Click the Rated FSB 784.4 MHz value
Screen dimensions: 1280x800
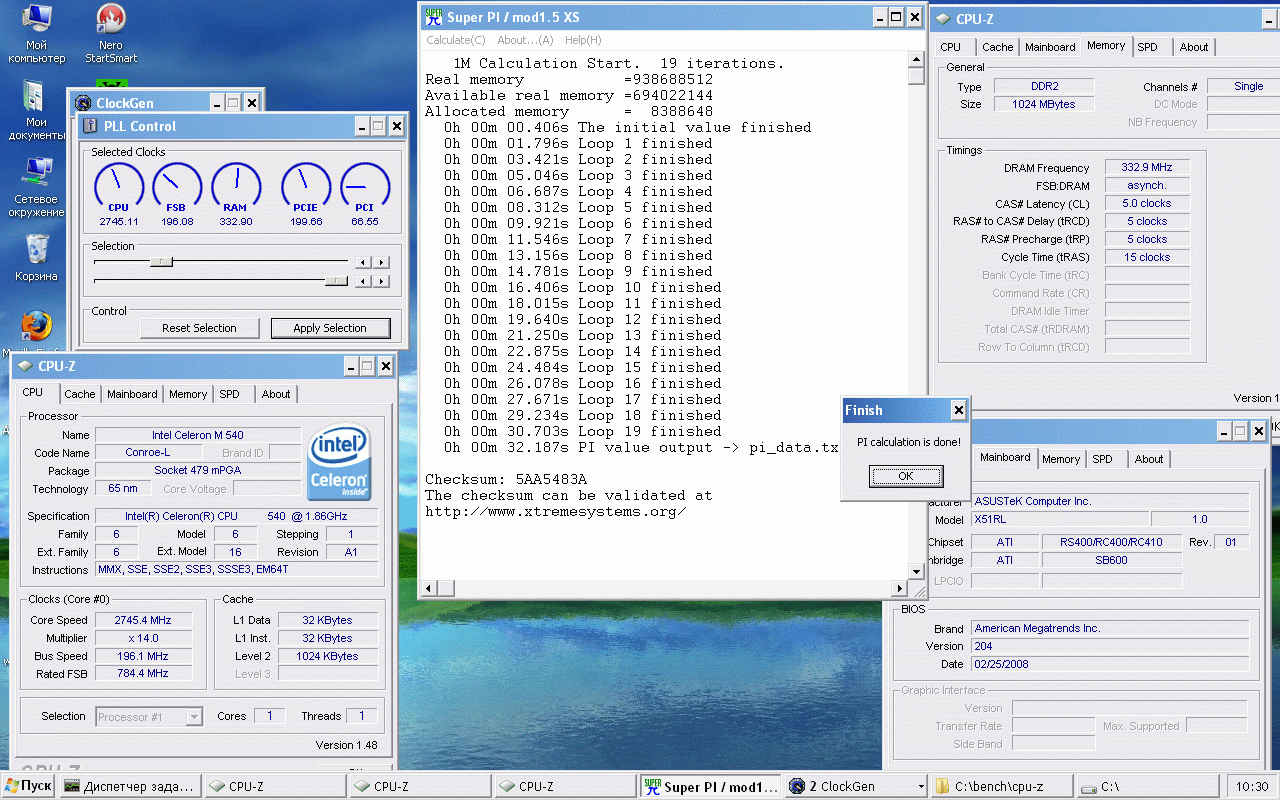click(143, 674)
